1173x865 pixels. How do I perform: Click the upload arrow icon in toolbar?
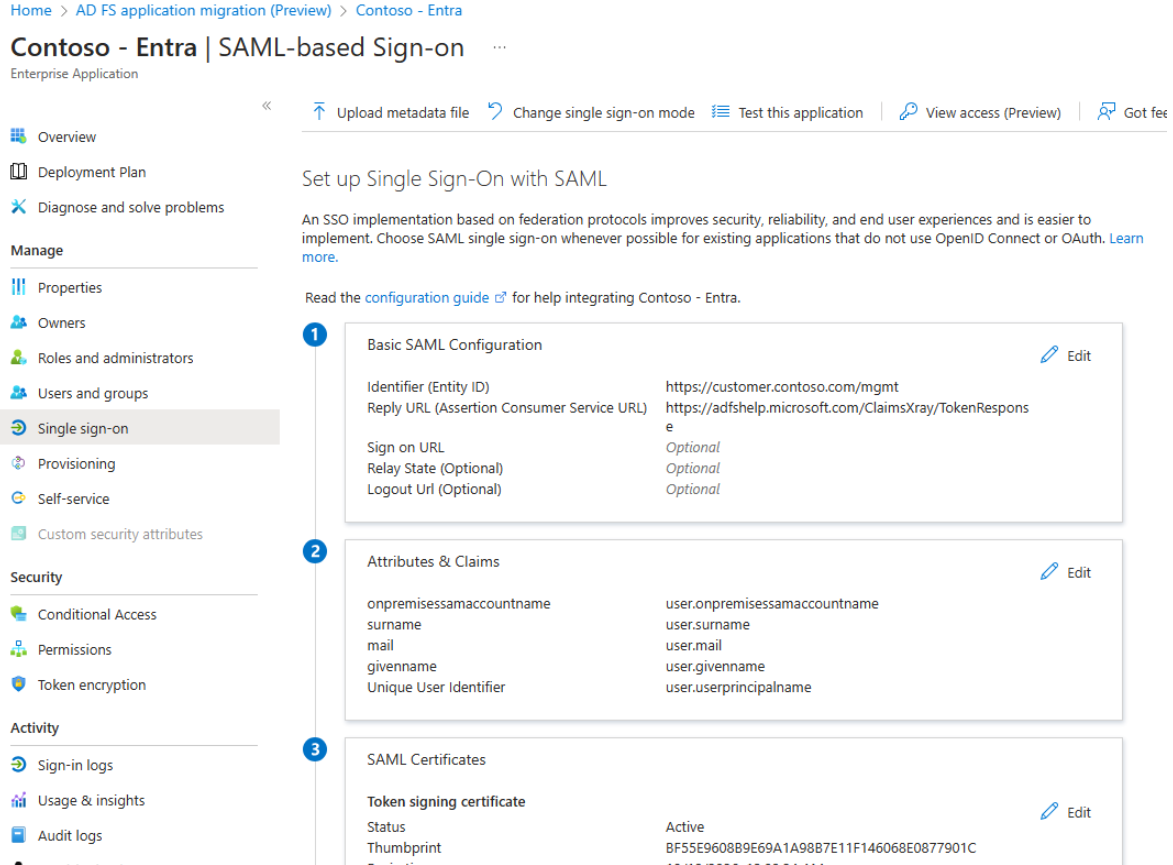pos(319,111)
